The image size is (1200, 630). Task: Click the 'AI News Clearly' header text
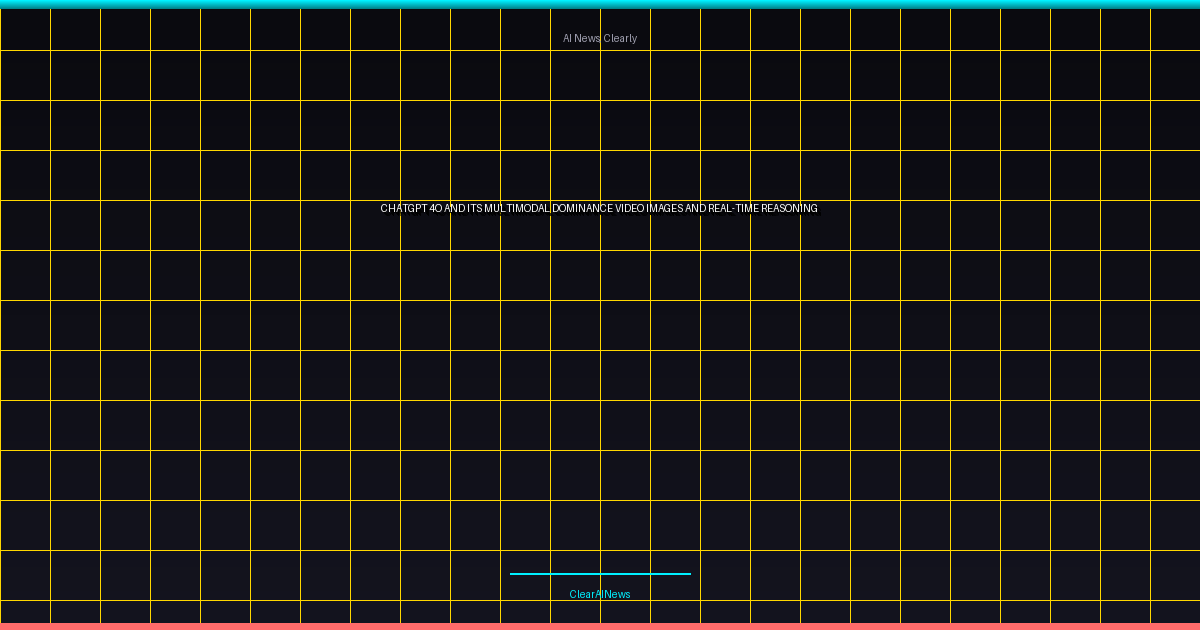(x=600, y=39)
